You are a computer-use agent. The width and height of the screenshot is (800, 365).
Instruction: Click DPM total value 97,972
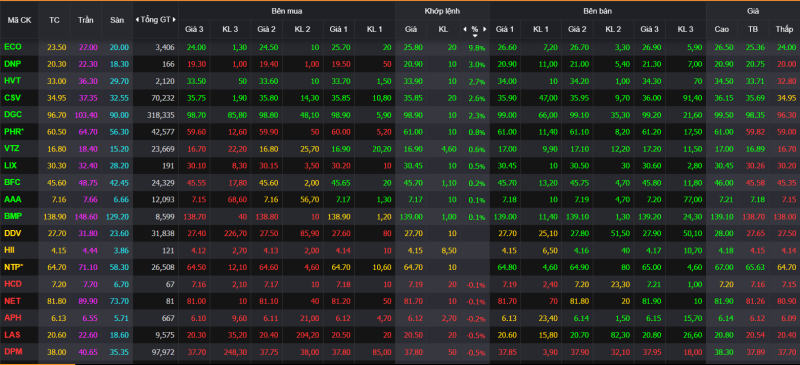tap(162, 352)
